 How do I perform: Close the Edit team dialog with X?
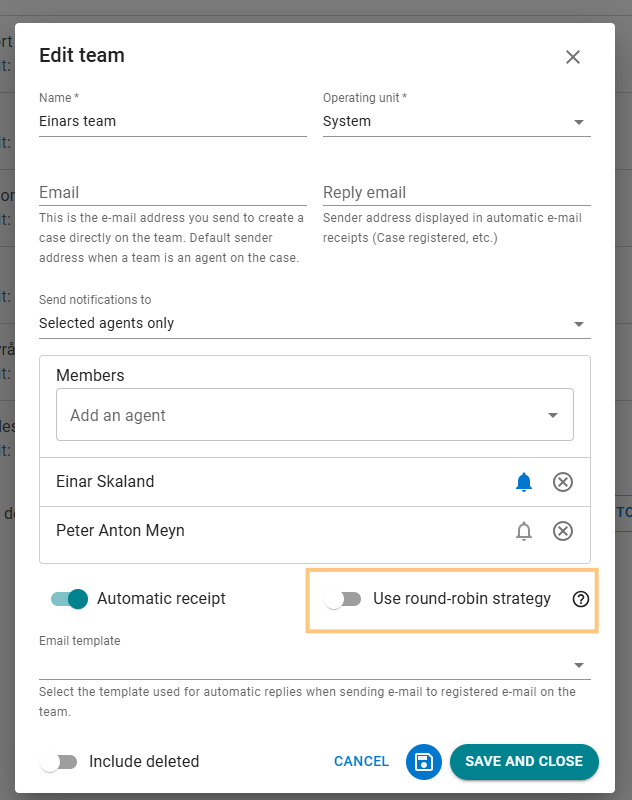[x=573, y=57]
